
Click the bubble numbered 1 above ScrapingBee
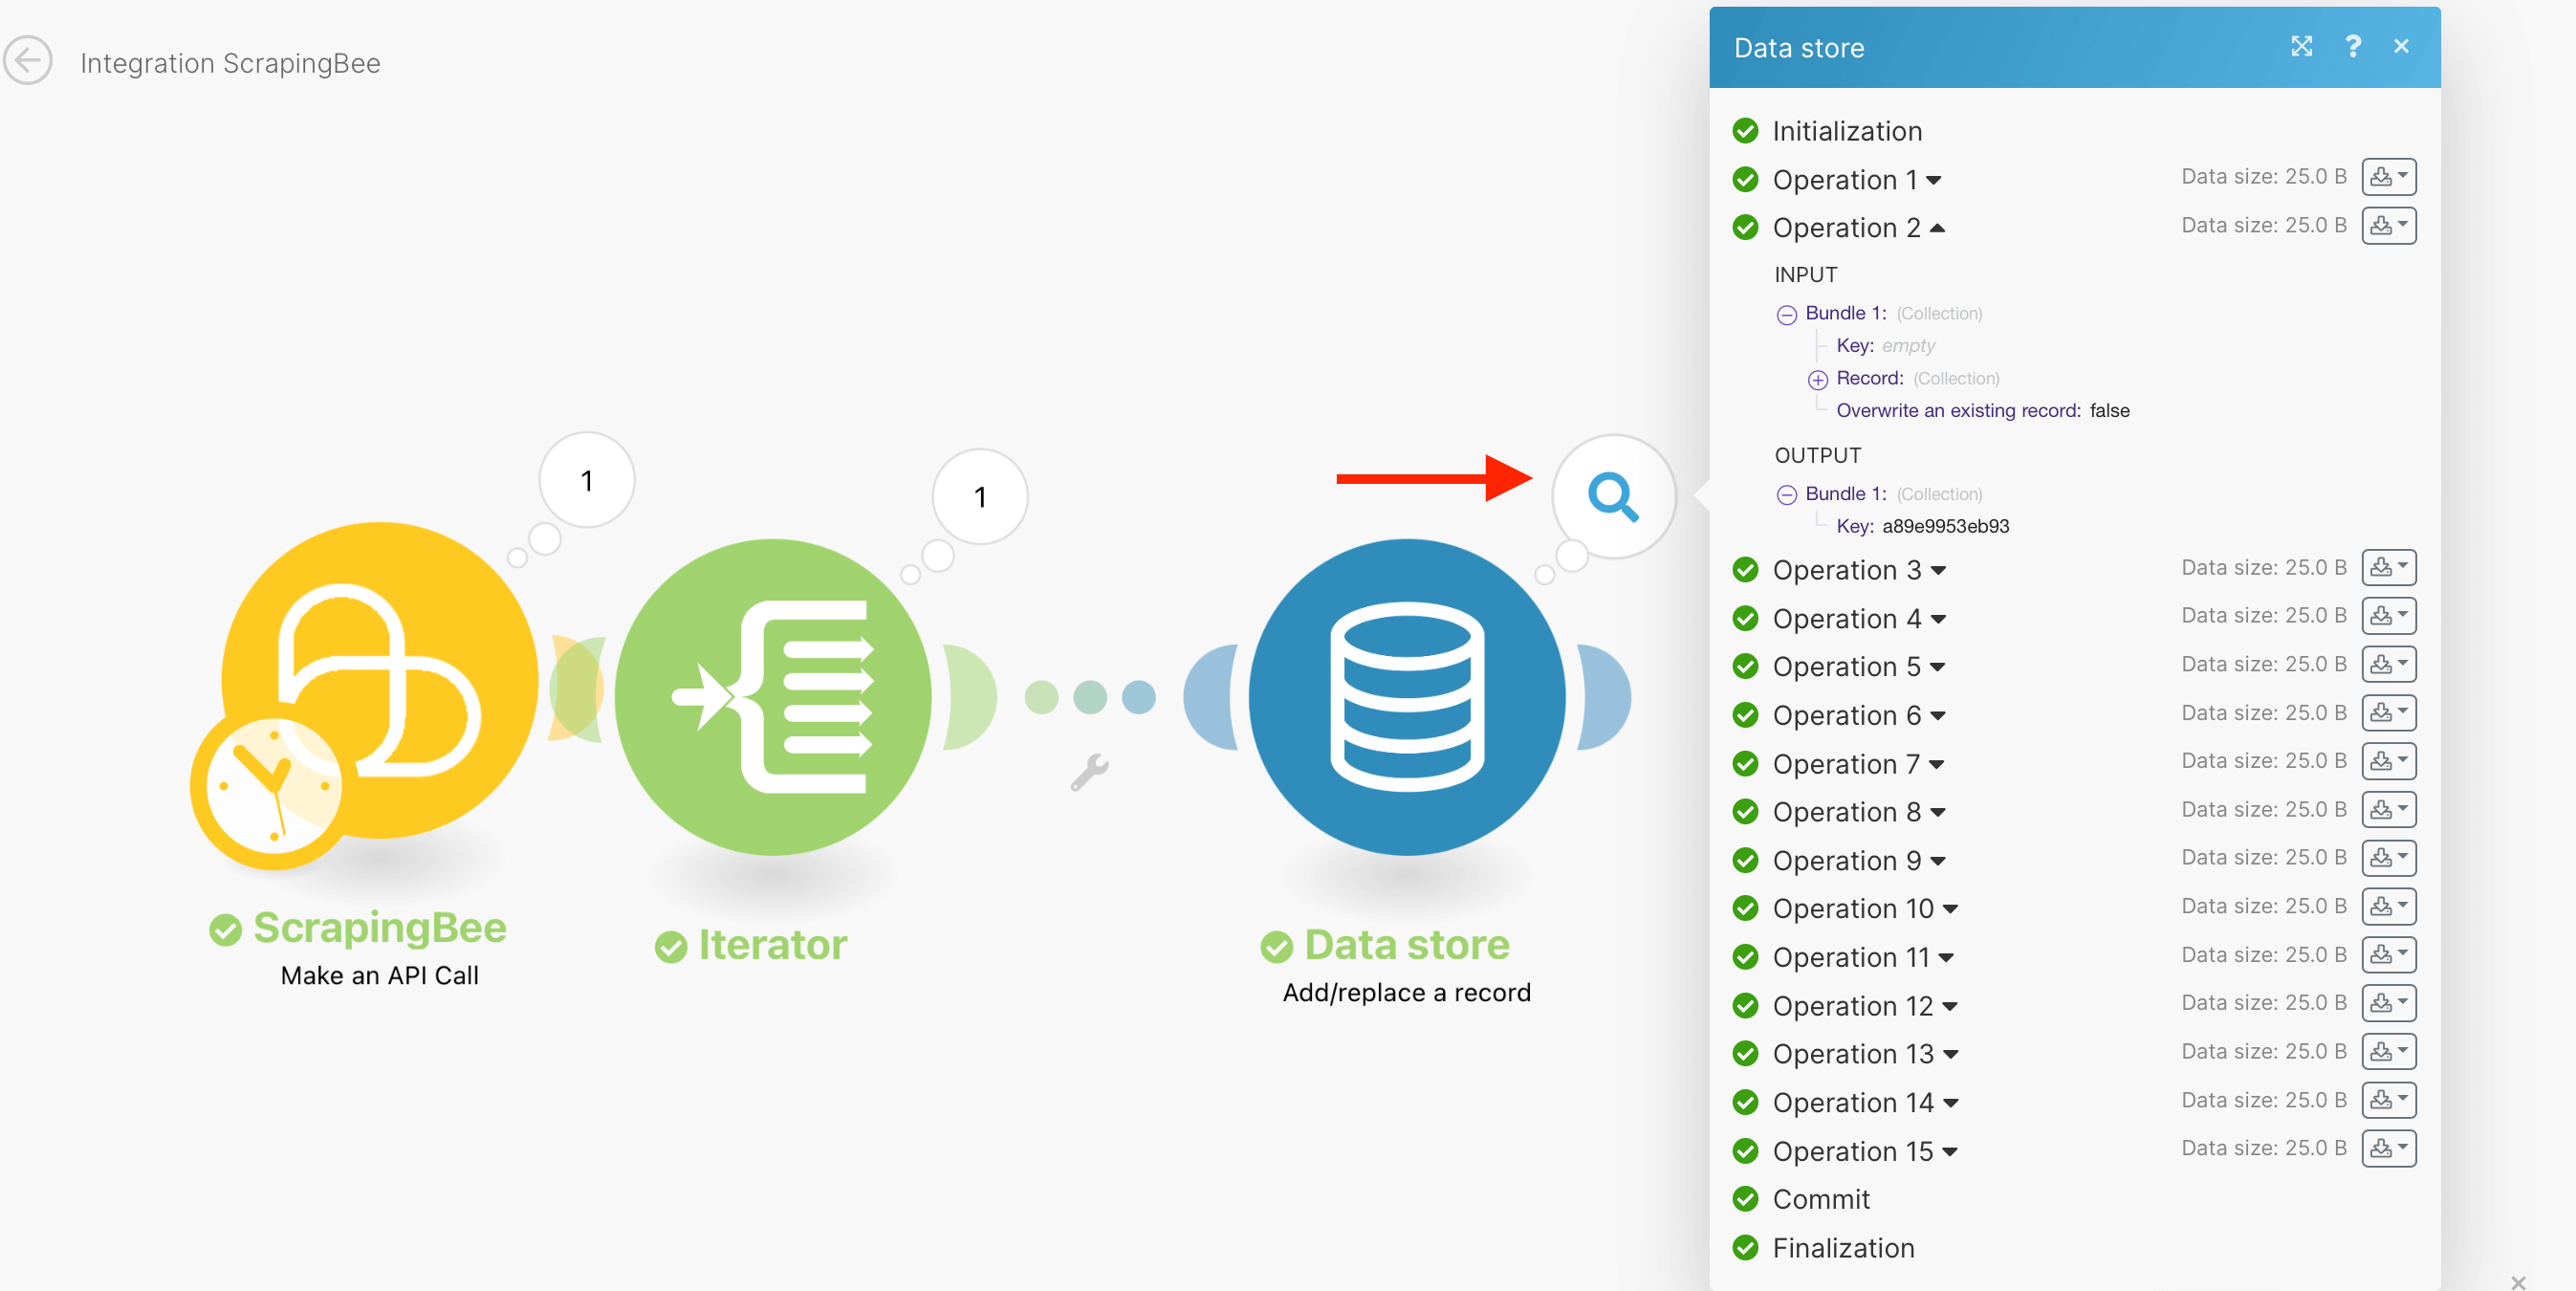(587, 481)
